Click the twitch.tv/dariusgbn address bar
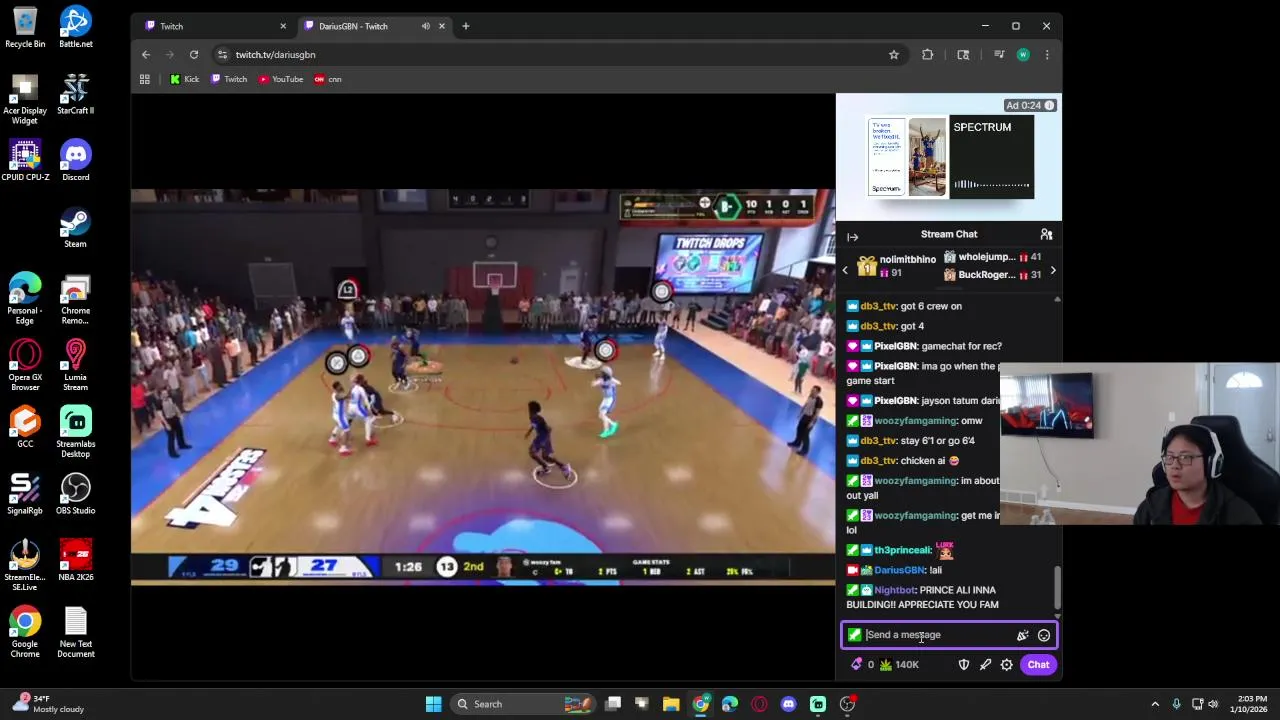The width and height of the screenshot is (1280, 720). pos(560,55)
